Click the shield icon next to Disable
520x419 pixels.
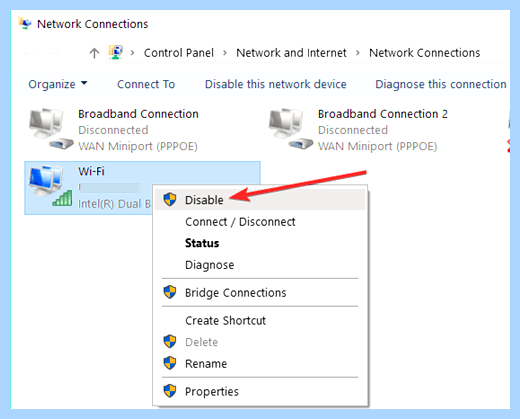(x=170, y=199)
